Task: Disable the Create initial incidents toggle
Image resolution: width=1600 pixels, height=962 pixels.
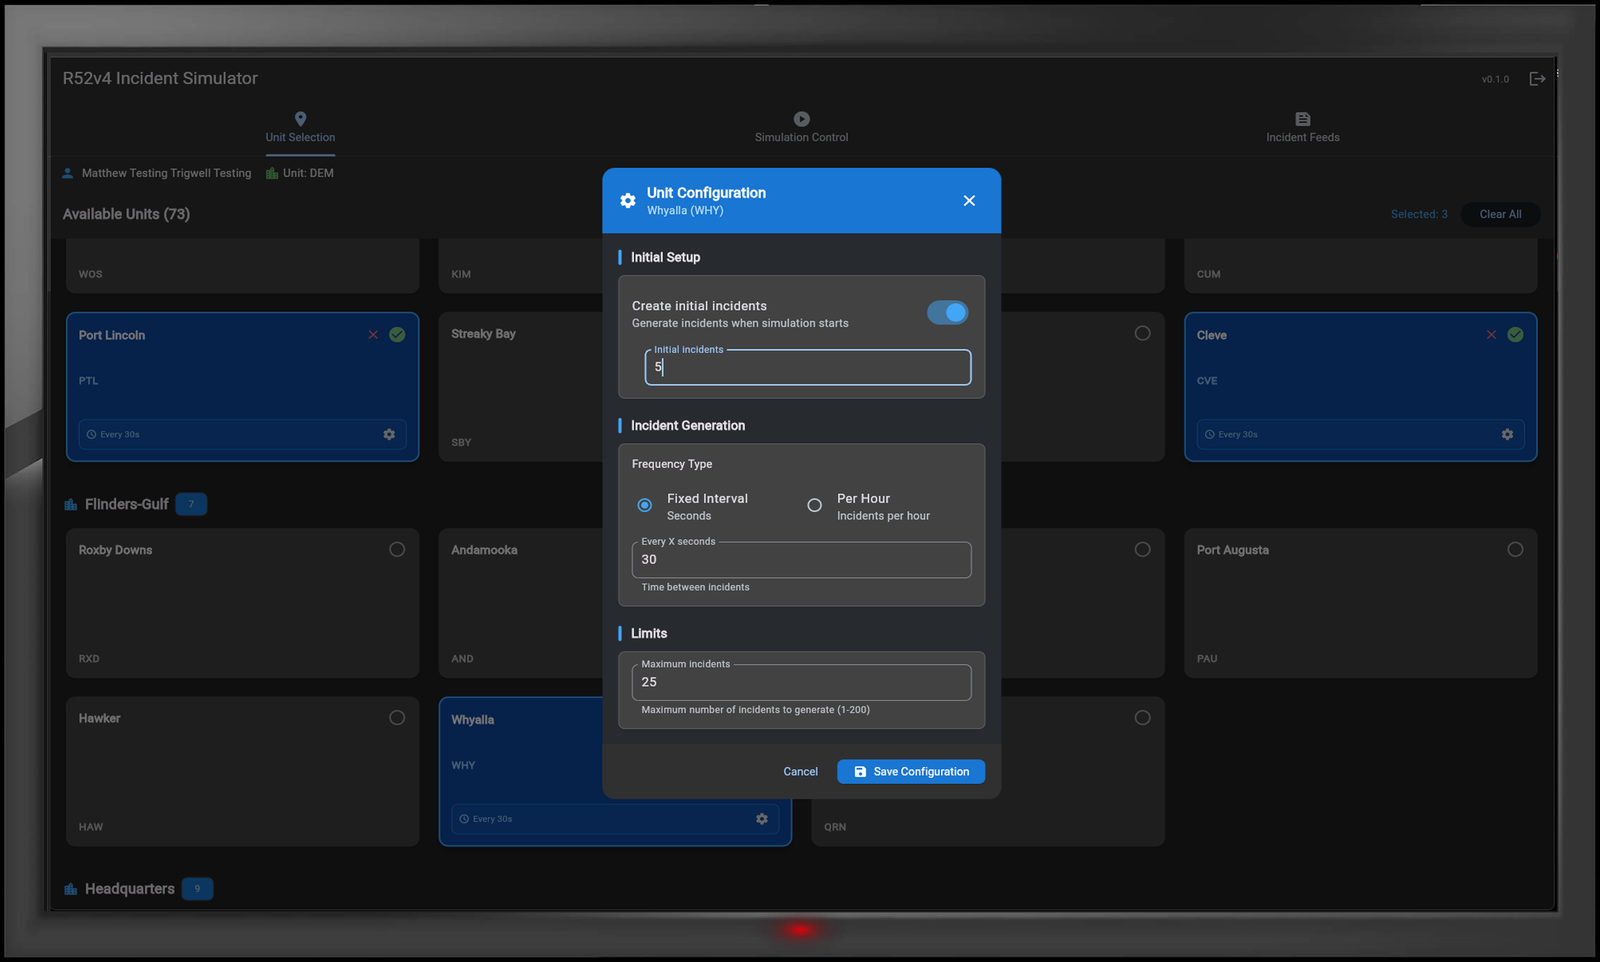Action: [947, 312]
